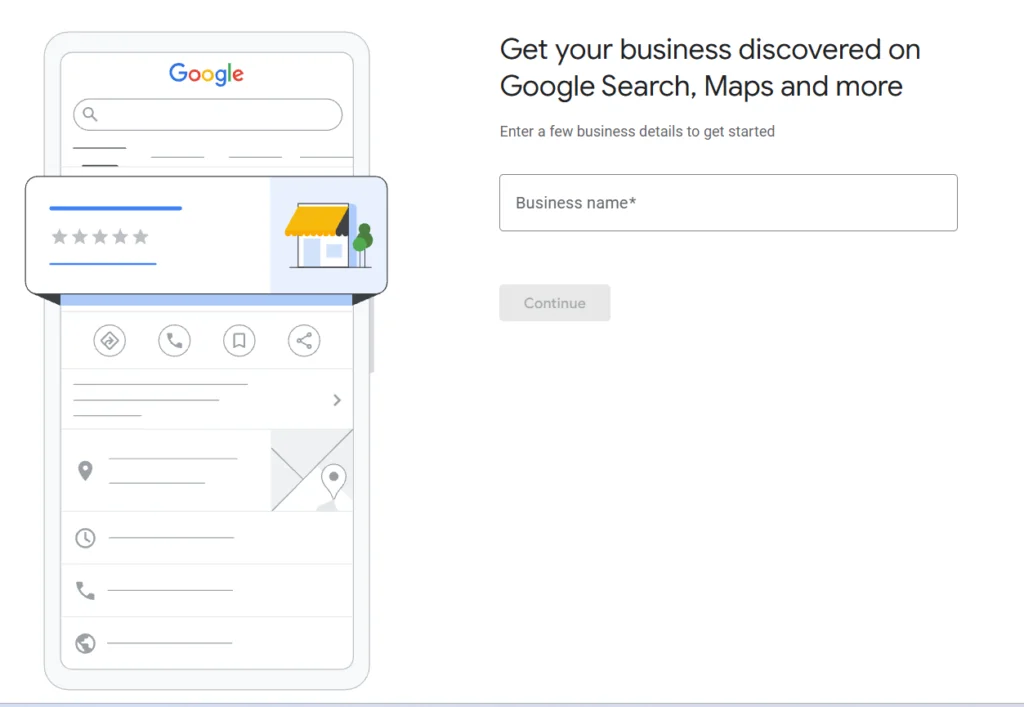Click the storefront illustration with yellow awning
This screenshot has height=707, width=1024.
click(x=328, y=235)
